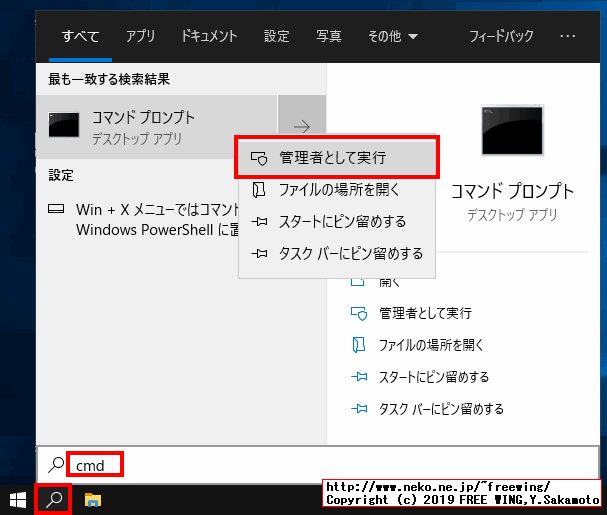This screenshot has width=607, height=515.
Task: Click the settings icon beside Win + X result
Action: pyautogui.click(x=56, y=209)
